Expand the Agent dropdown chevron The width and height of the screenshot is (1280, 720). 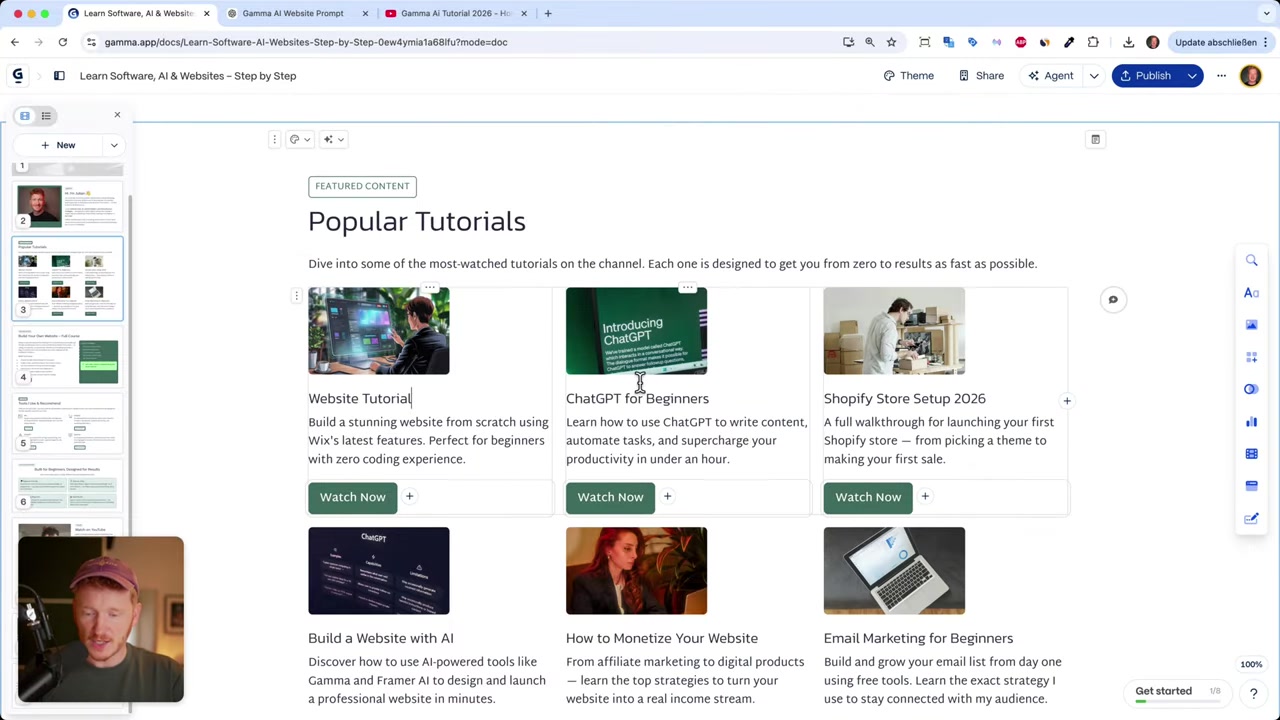[x=1094, y=76]
